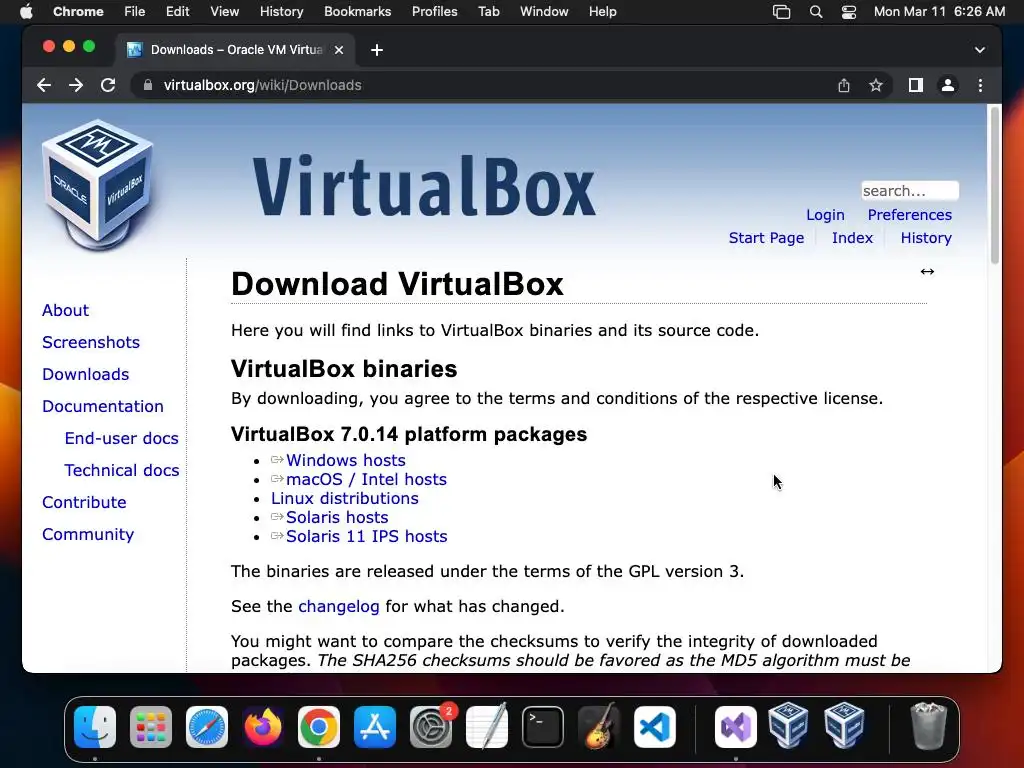The width and height of the screenshot is (1024, 768).
Task: Open TextEdit from the Dock
Action: [487, 727]
